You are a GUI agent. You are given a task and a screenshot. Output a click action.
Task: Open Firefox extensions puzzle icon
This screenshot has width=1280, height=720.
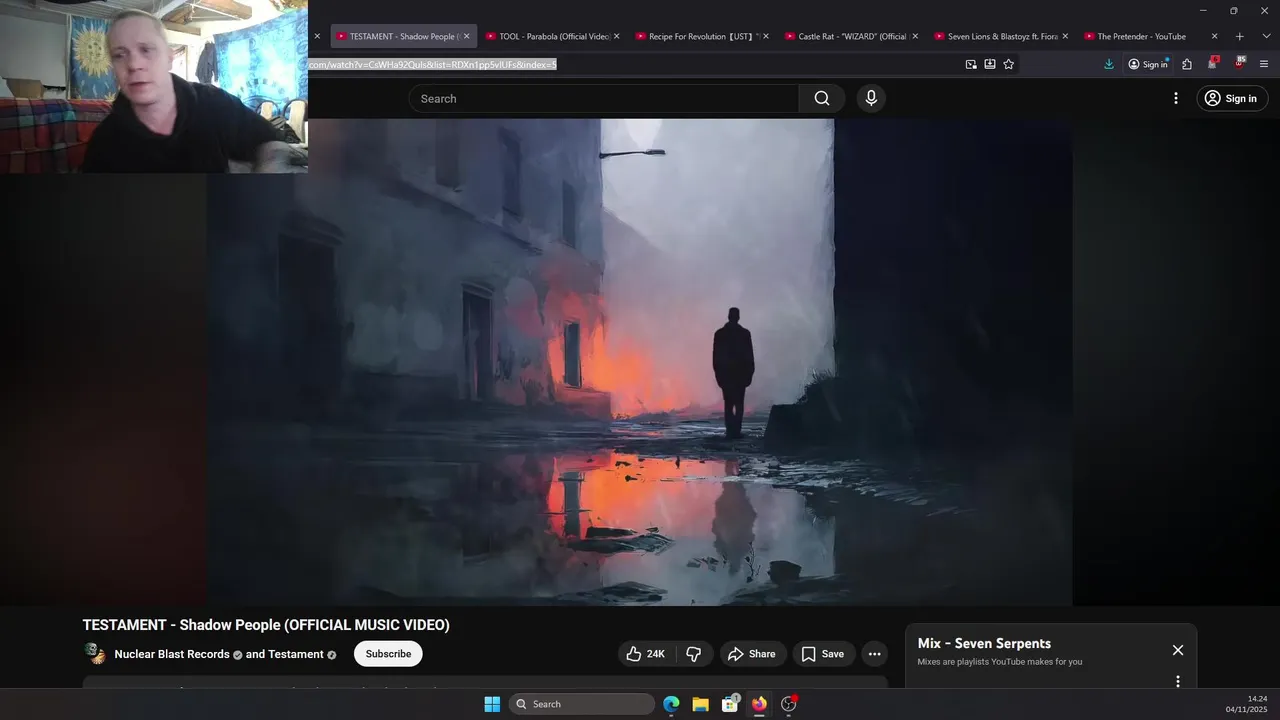(x=1187, y=64)
